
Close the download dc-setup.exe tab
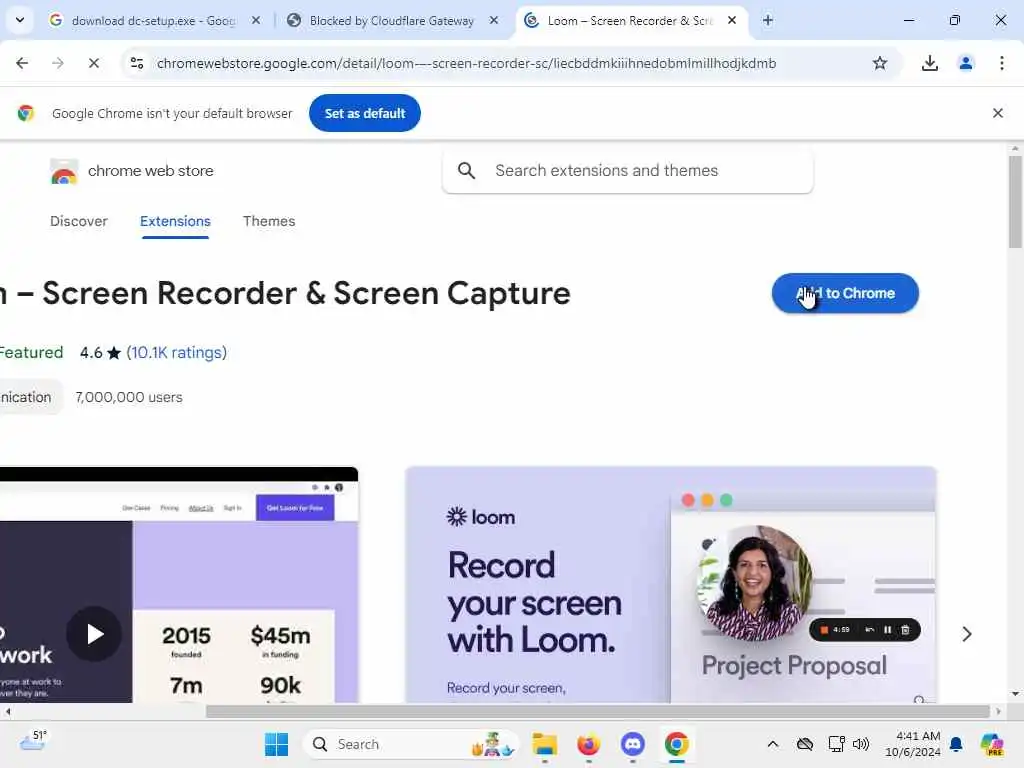click(256, 20)
